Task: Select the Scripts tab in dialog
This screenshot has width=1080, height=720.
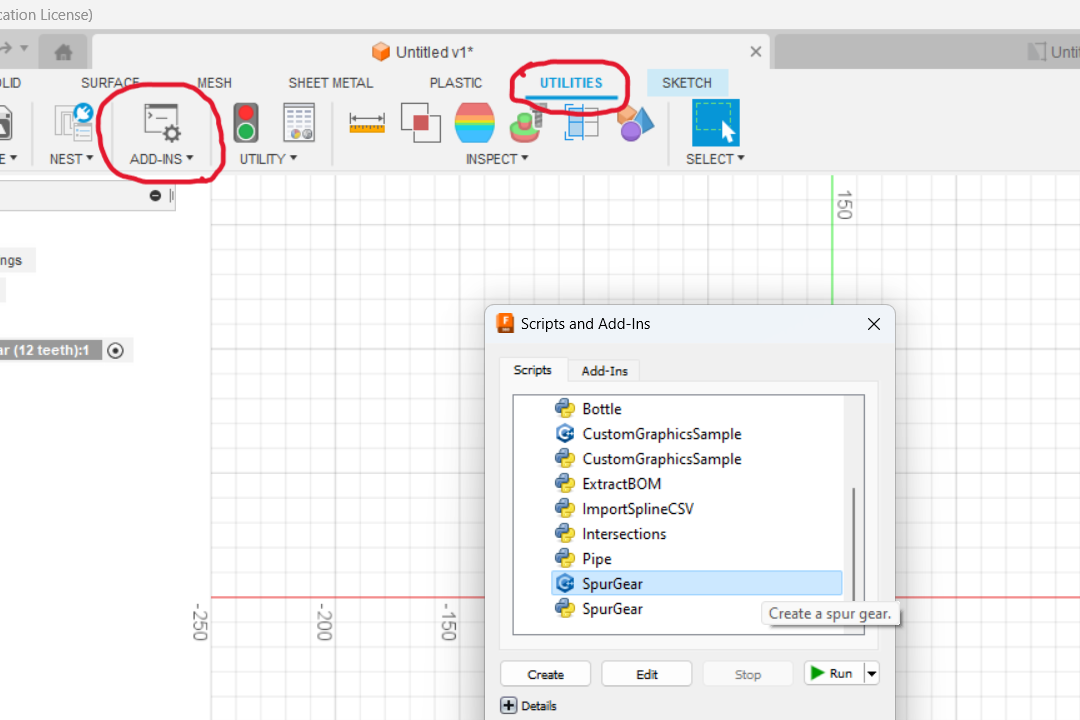Action: tap(532, 370)
